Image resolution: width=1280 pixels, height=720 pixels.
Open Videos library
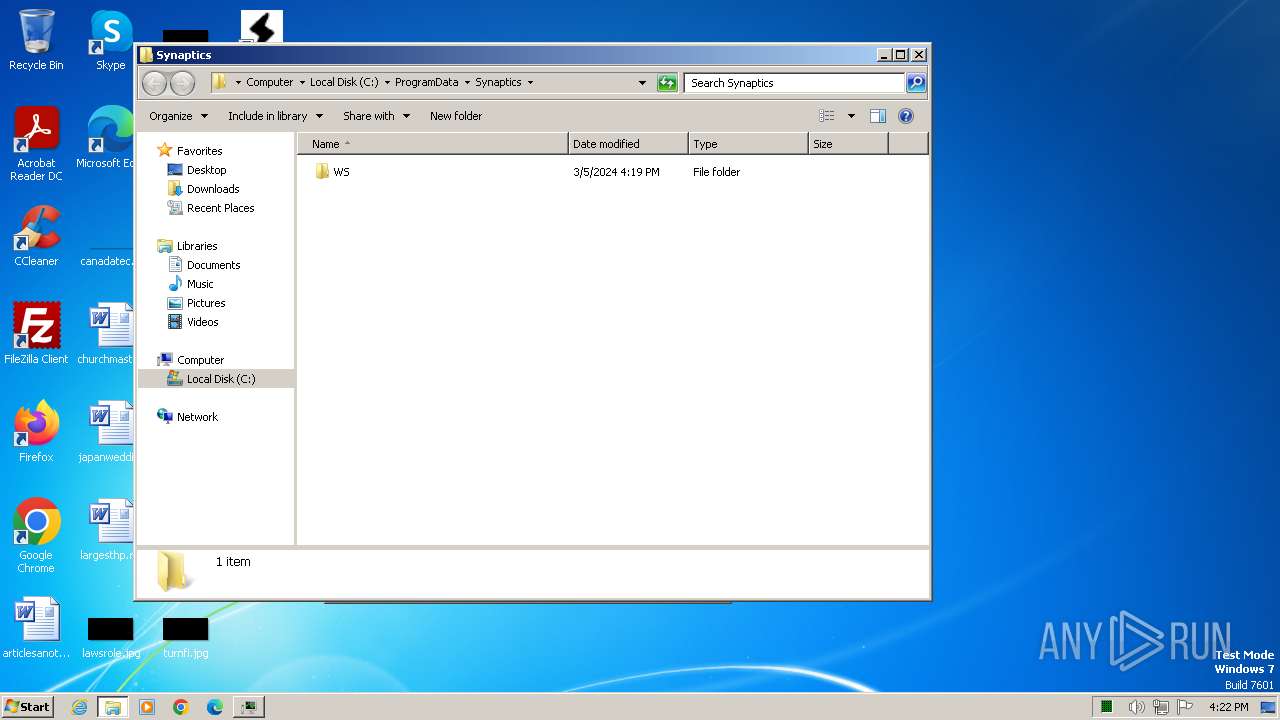(x=202, y=322)
